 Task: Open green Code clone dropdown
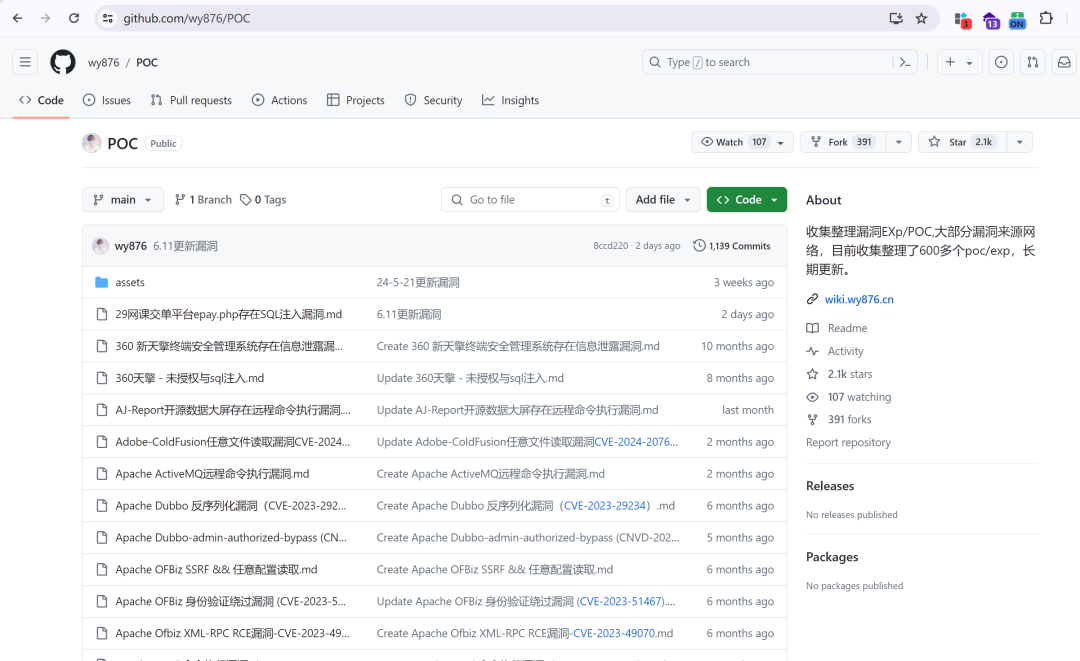click(747, 200)
